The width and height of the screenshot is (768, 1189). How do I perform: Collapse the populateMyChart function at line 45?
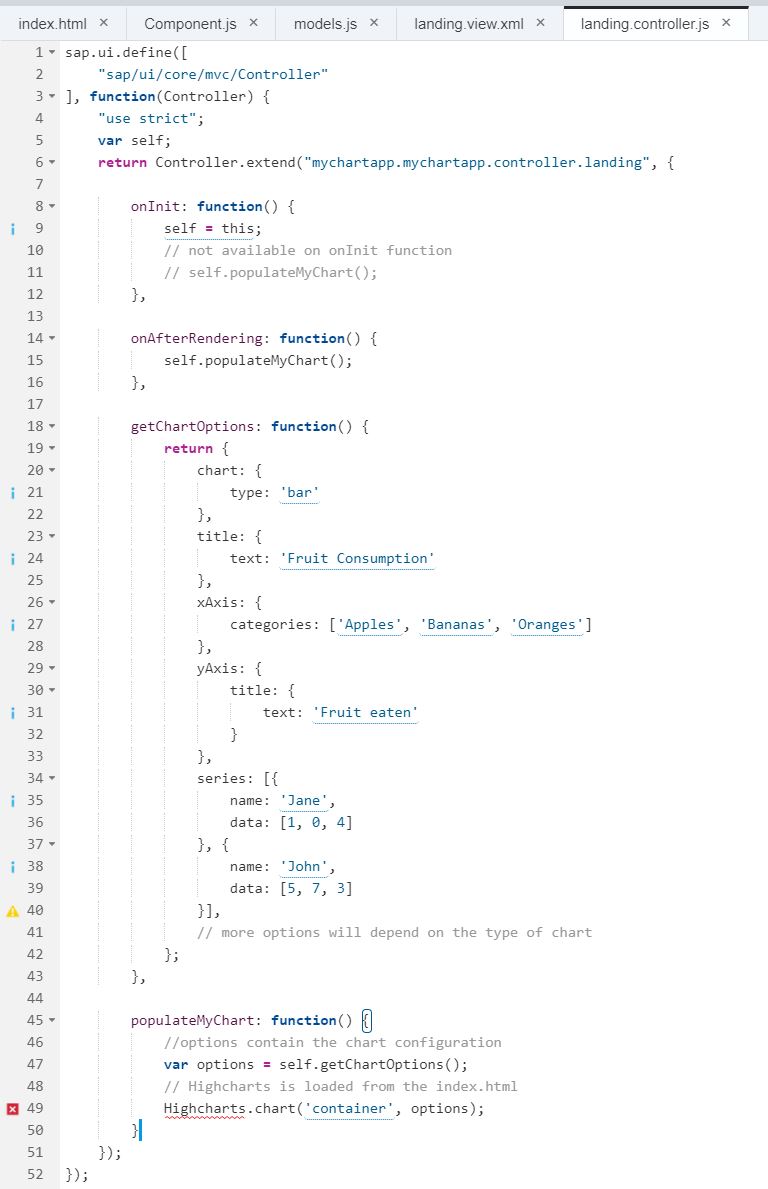[x=52, y=1021]
